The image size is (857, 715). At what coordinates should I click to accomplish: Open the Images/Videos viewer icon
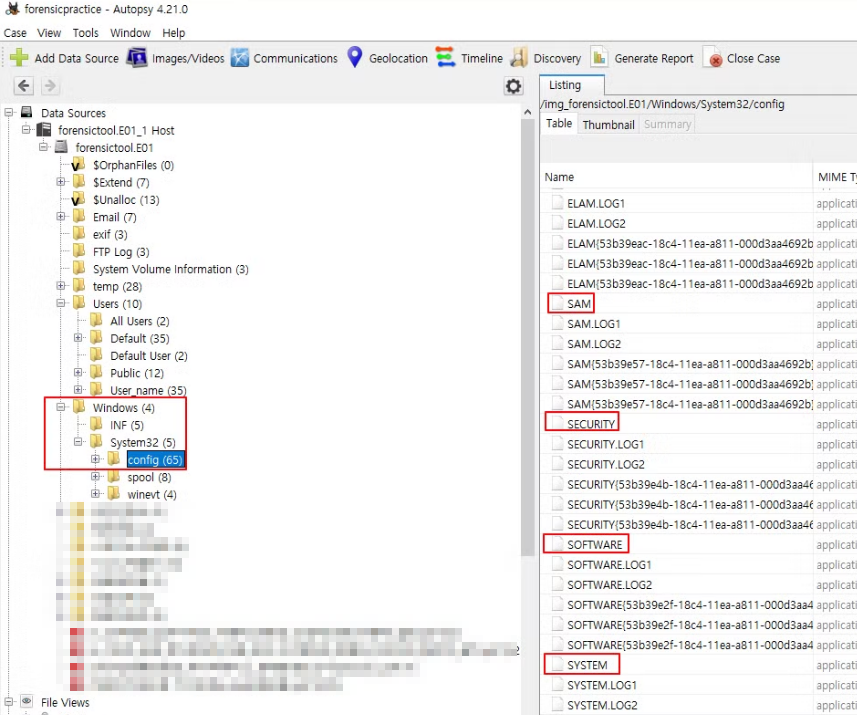pos(137,57)
